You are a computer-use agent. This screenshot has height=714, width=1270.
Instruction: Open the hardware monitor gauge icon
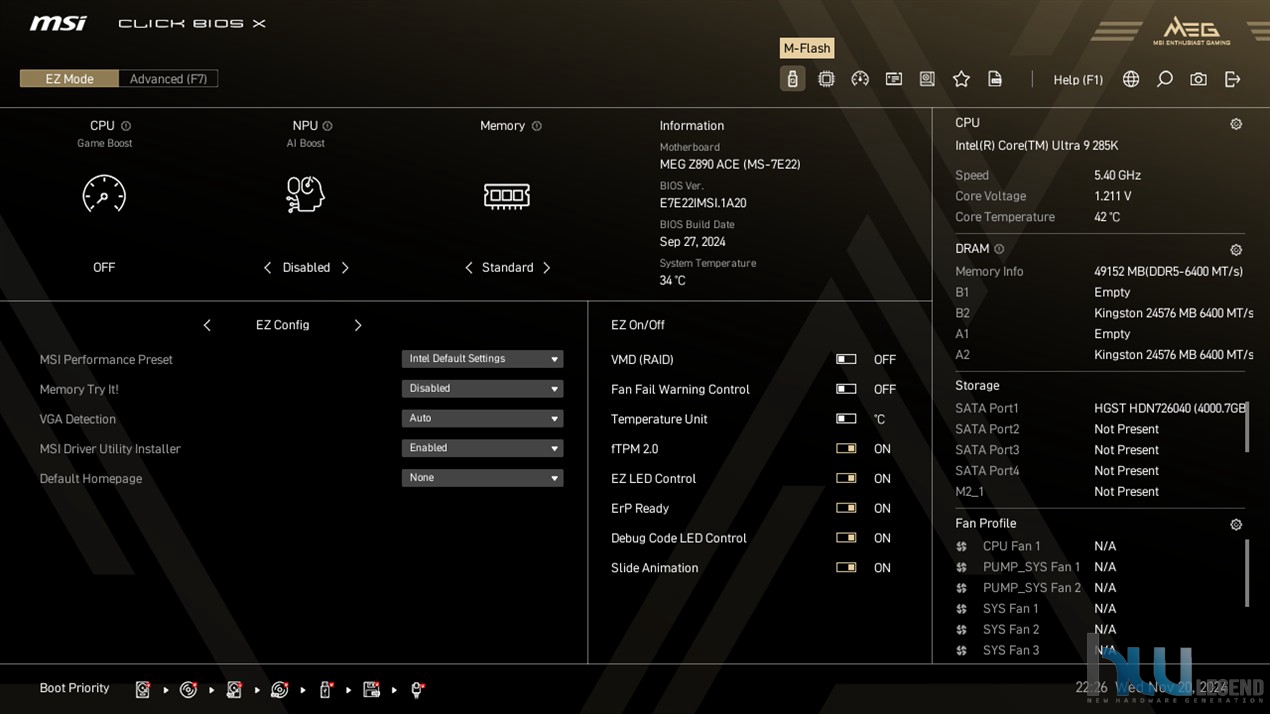(x=860, y=79)
